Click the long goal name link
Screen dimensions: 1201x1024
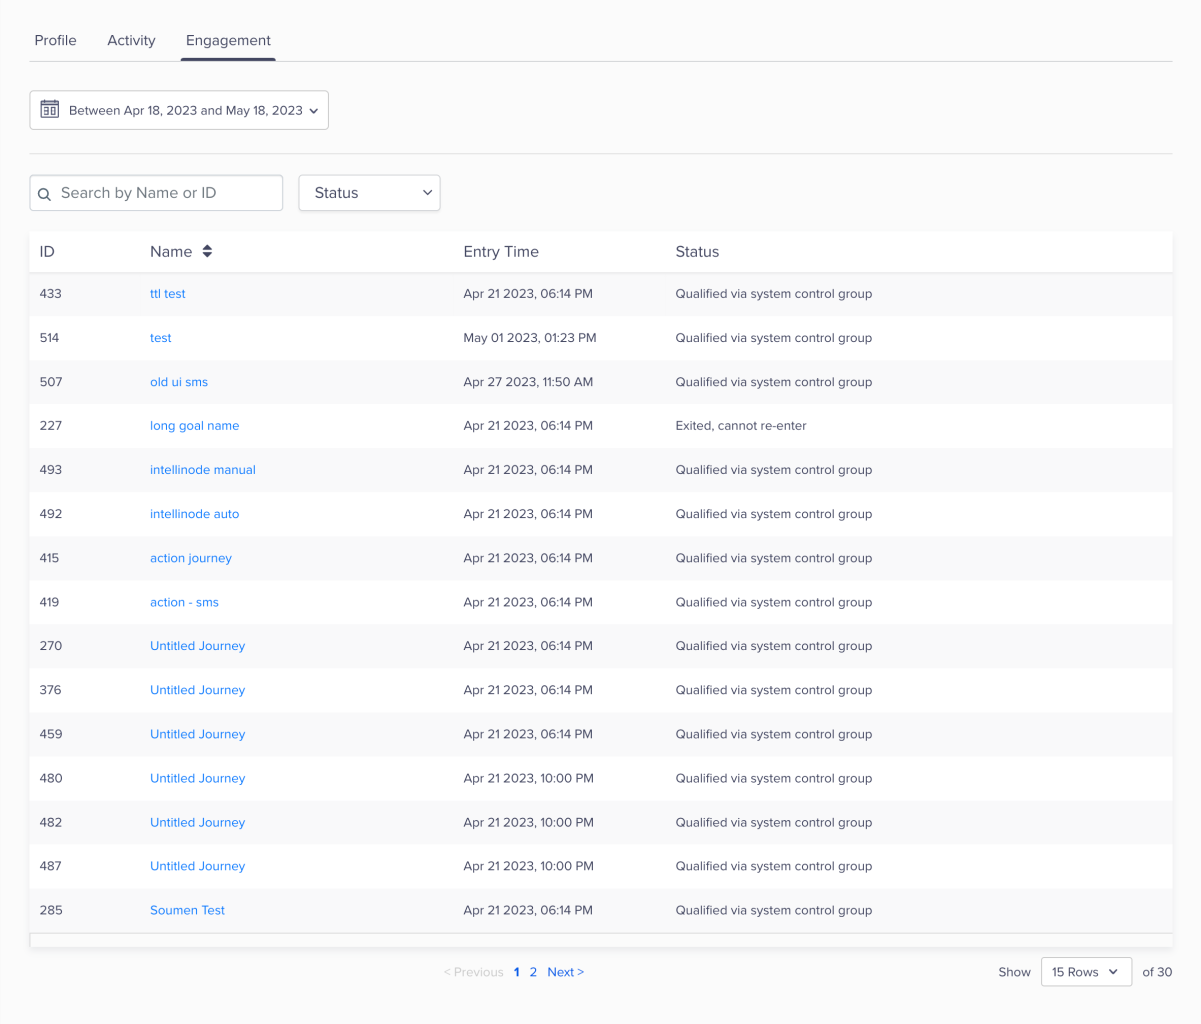pos(194,426)
